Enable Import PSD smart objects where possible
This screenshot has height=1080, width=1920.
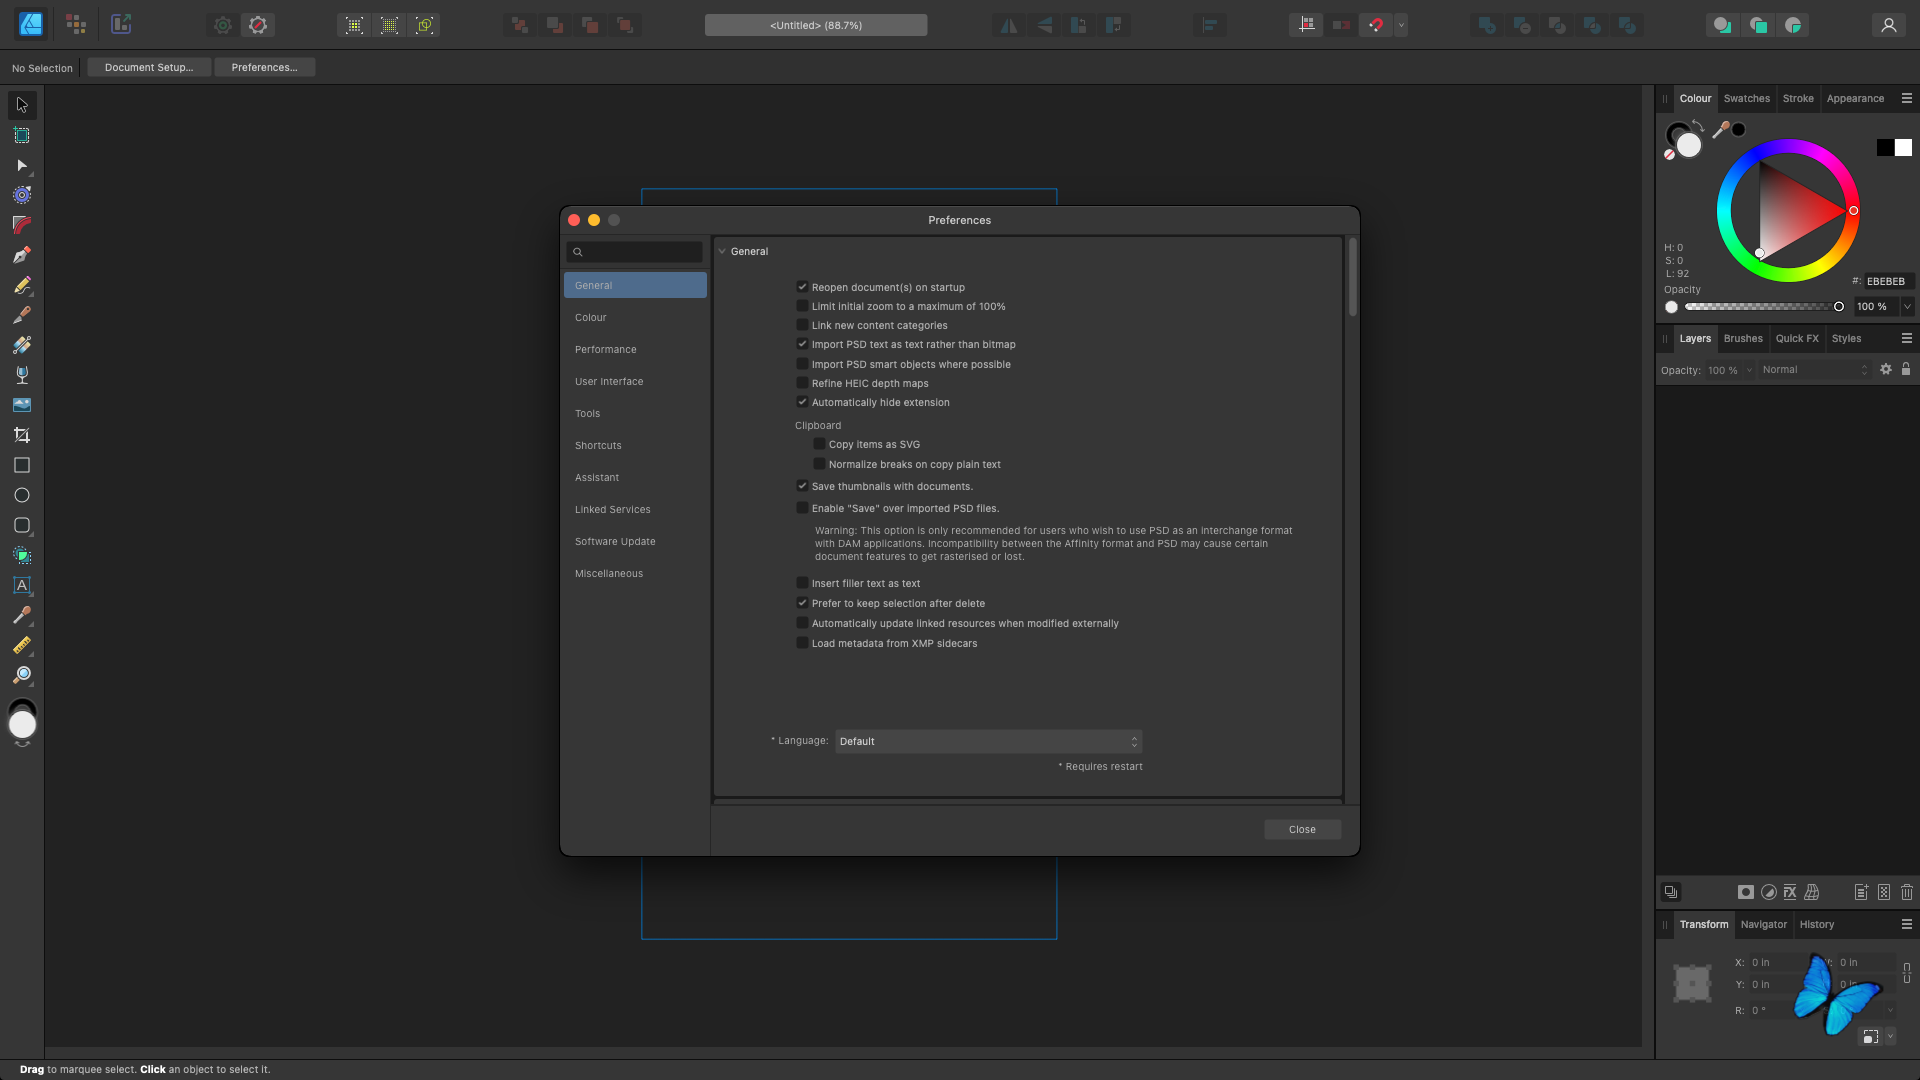point(802,364)
